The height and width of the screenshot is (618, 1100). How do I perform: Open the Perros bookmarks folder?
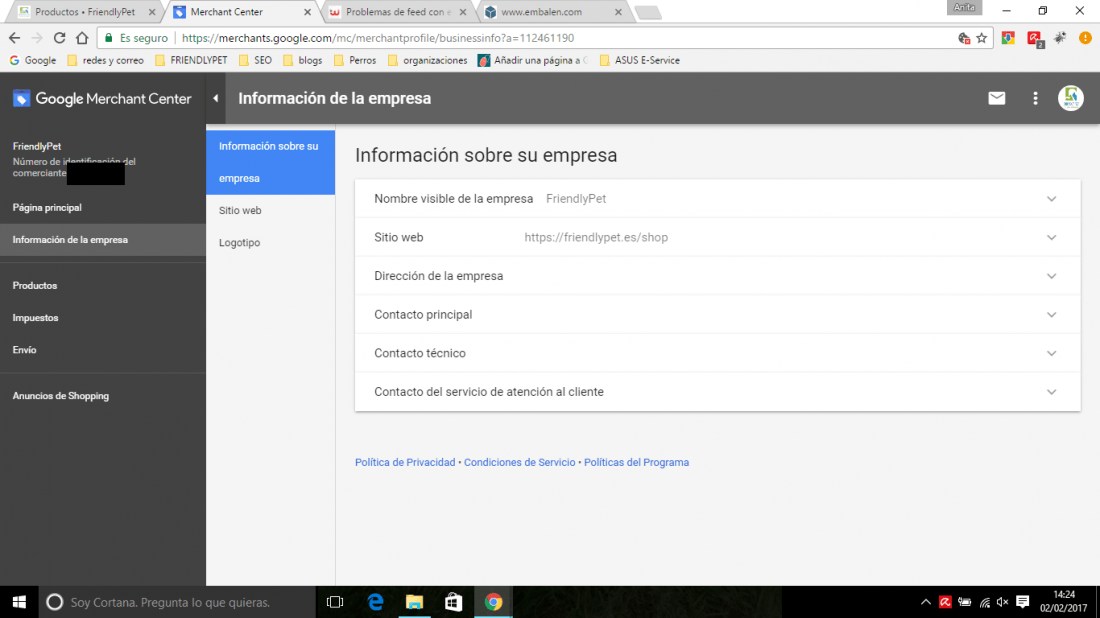(355, 60)
